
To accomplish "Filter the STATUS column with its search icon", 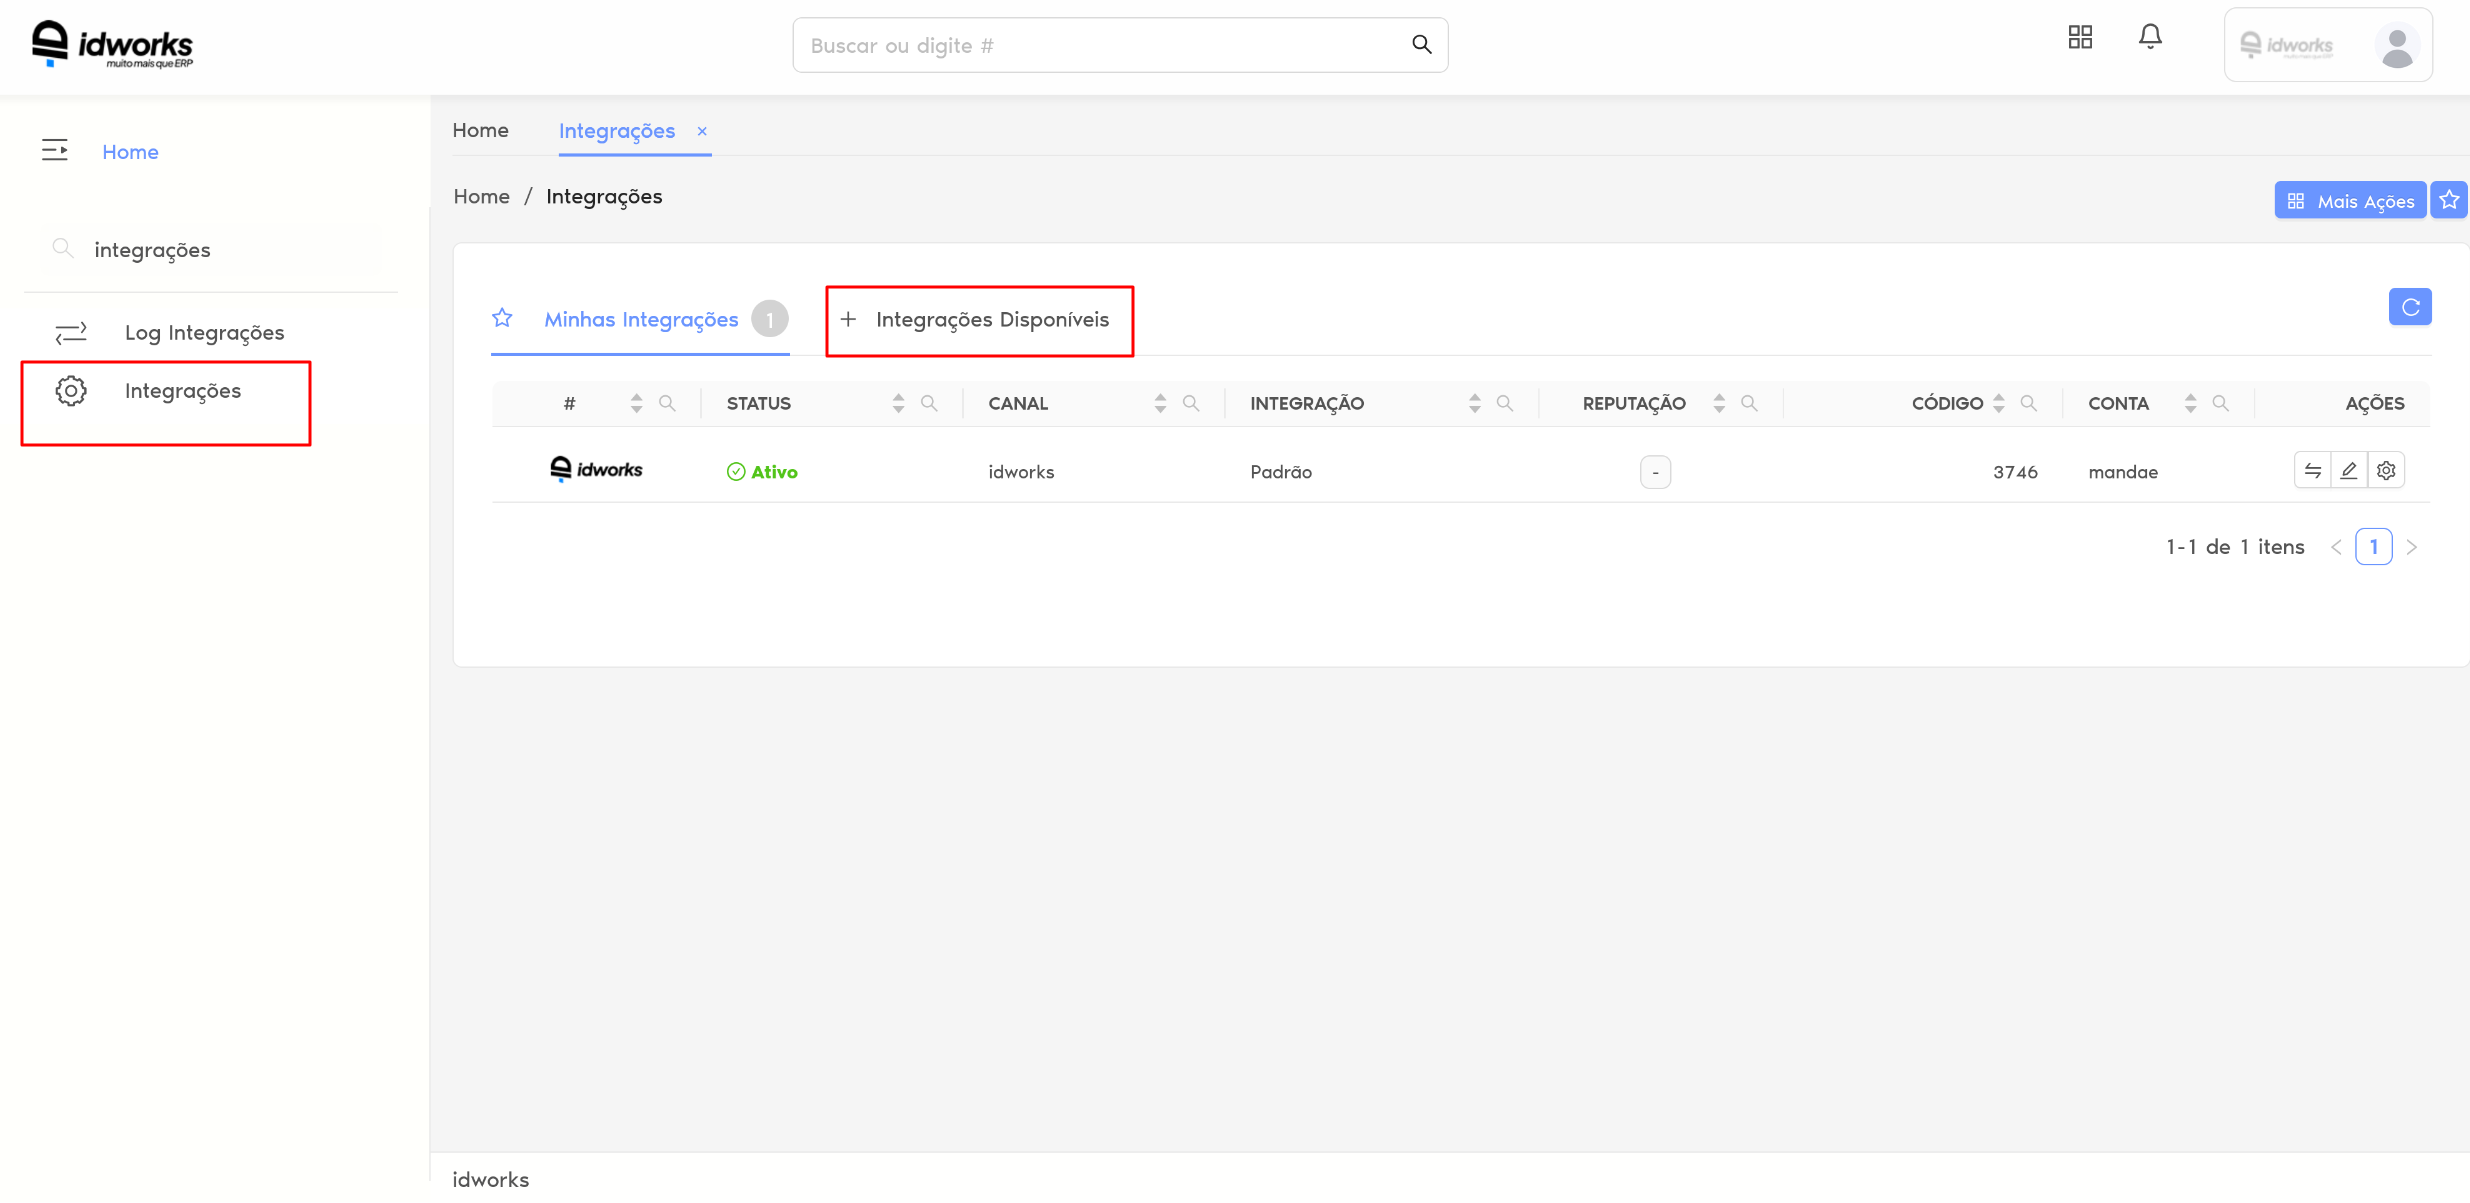I will [x=929, y=403].
